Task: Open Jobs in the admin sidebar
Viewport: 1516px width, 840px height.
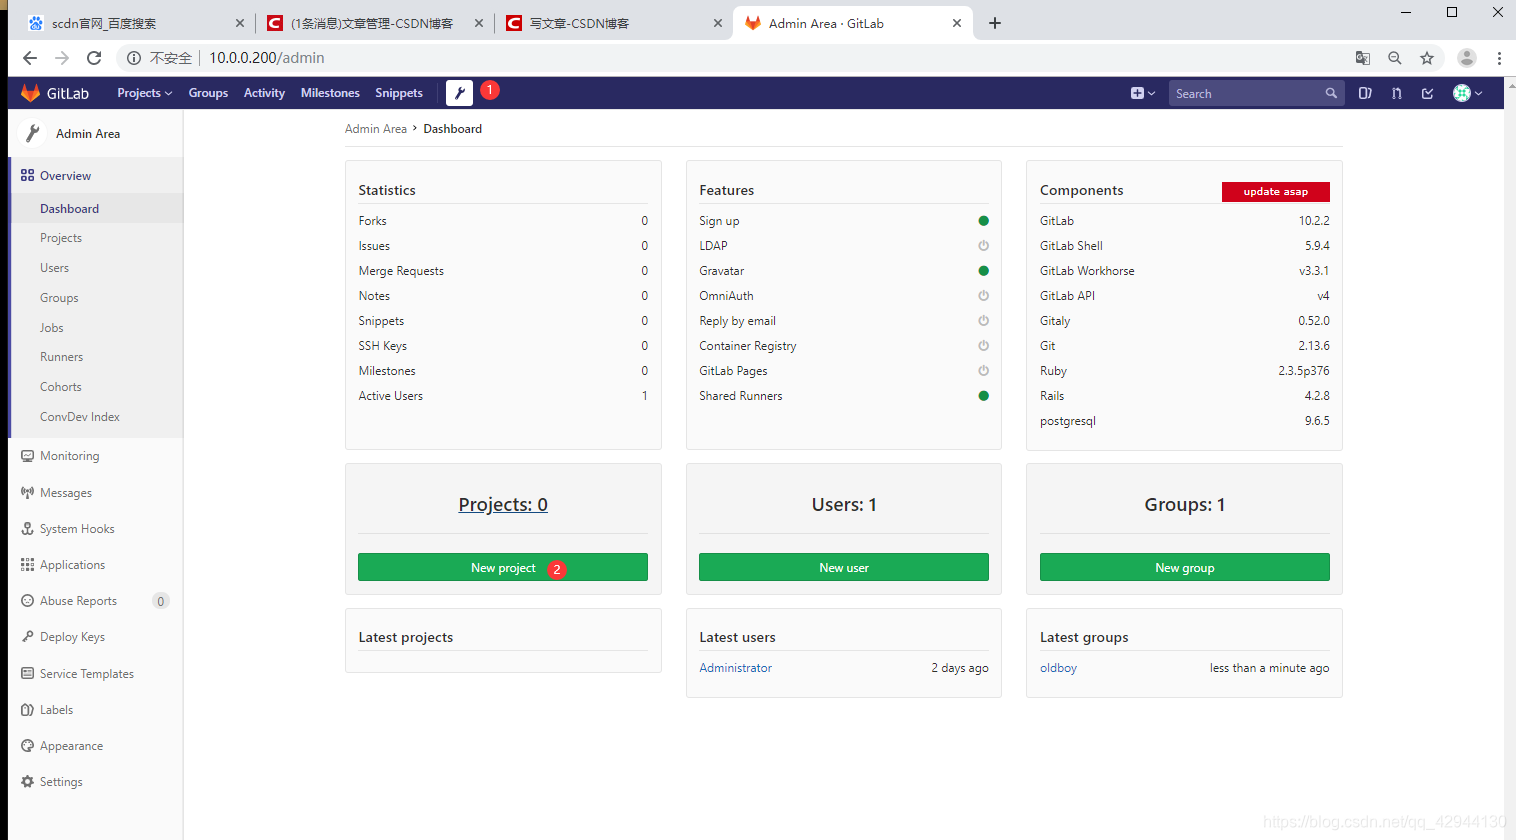Action: [x=51, y=328]
